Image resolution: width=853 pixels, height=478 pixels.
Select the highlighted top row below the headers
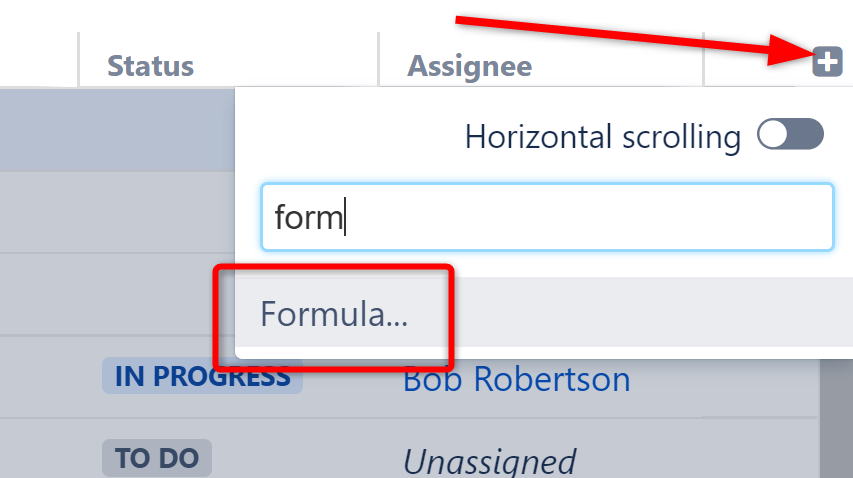pyautogui.click(x=115, y=130)
